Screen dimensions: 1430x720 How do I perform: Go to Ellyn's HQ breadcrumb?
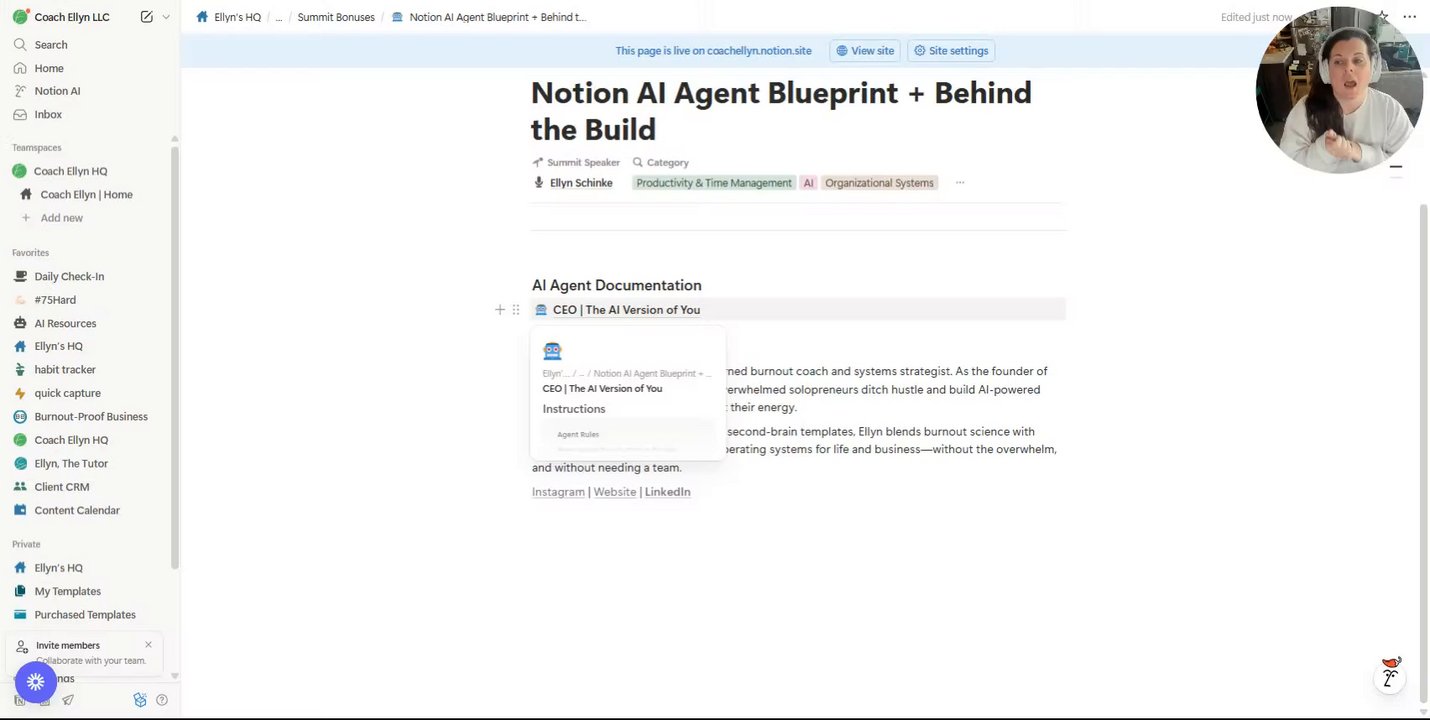pos(229,17)
